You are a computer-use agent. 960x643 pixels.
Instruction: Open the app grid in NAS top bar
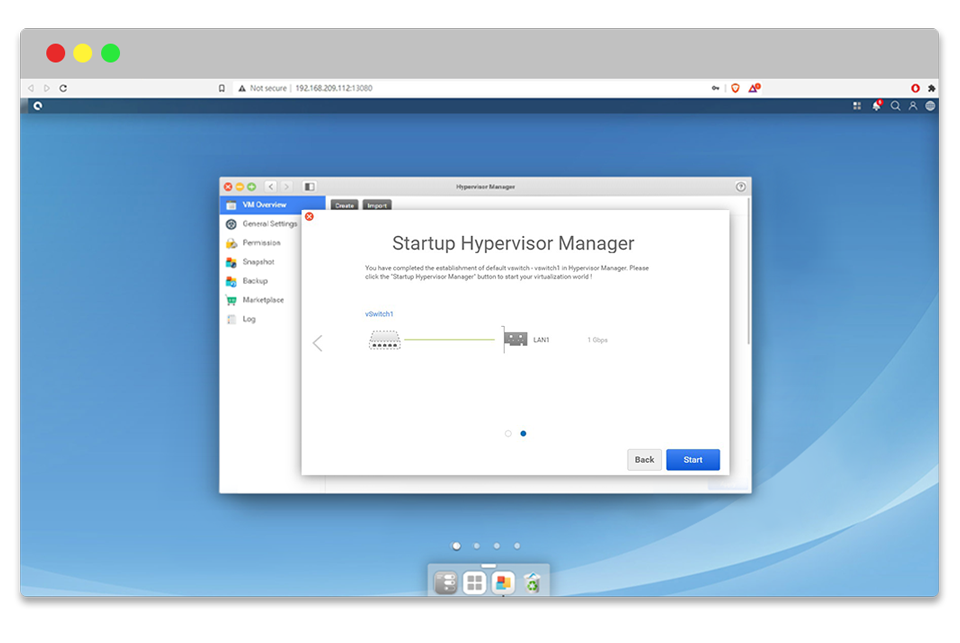pyautogui.click(x=857, y=106)
